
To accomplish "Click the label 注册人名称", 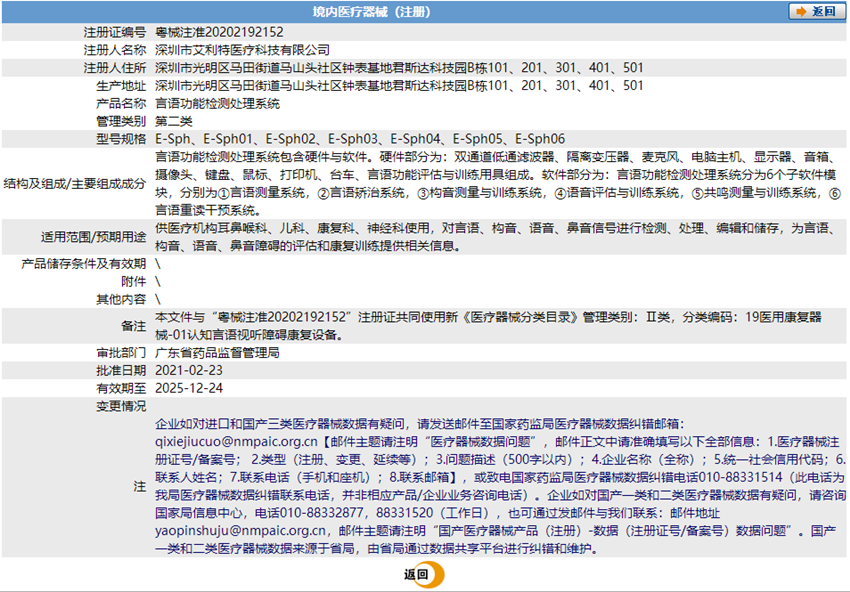I will [x=114, y=50].
